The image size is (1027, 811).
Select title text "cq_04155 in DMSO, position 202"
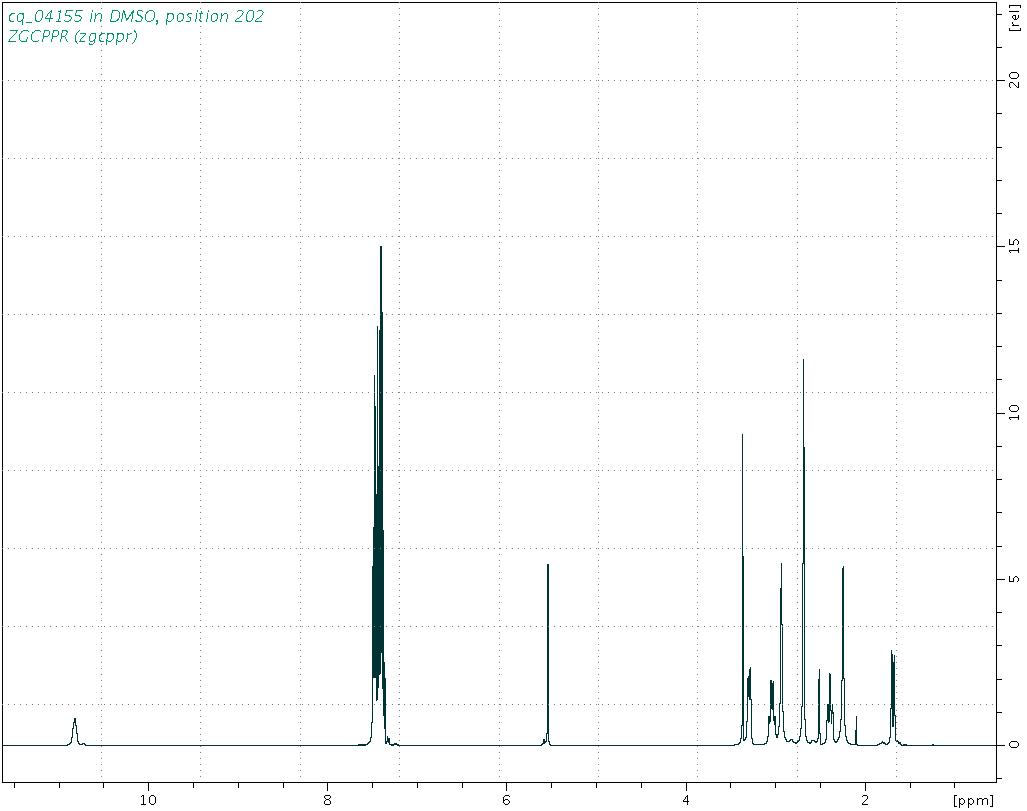[x=136, y=16]
